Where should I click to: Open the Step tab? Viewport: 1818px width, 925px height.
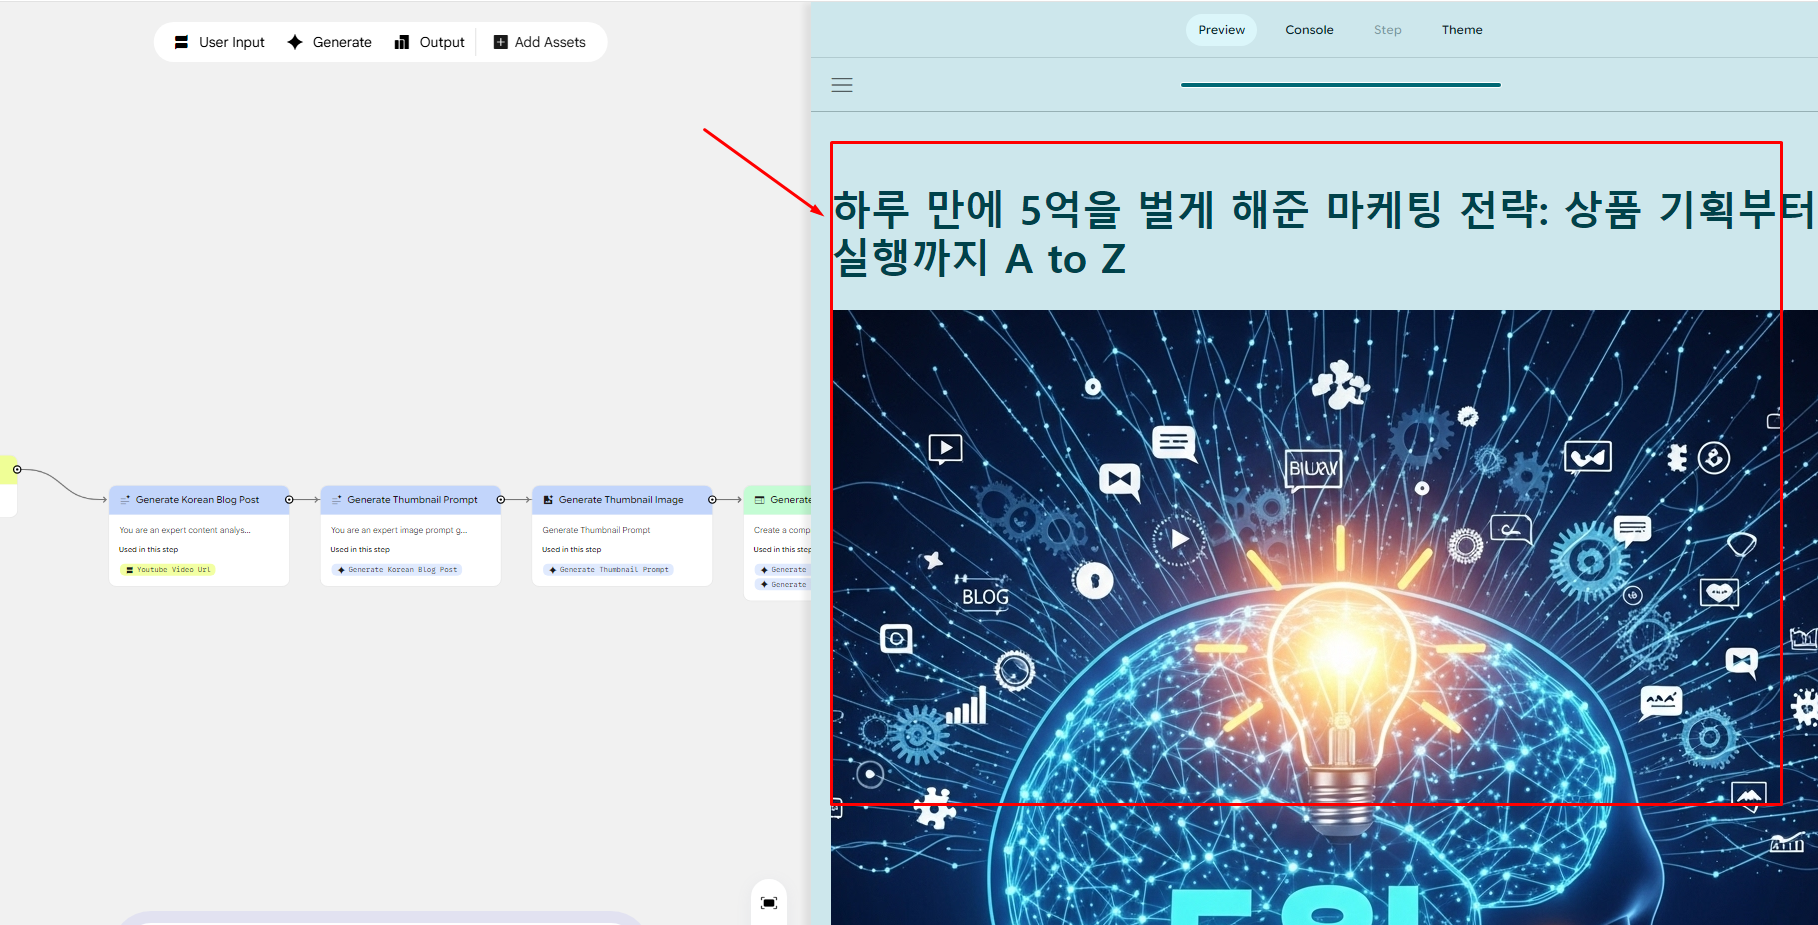[x=1387, y=30]
